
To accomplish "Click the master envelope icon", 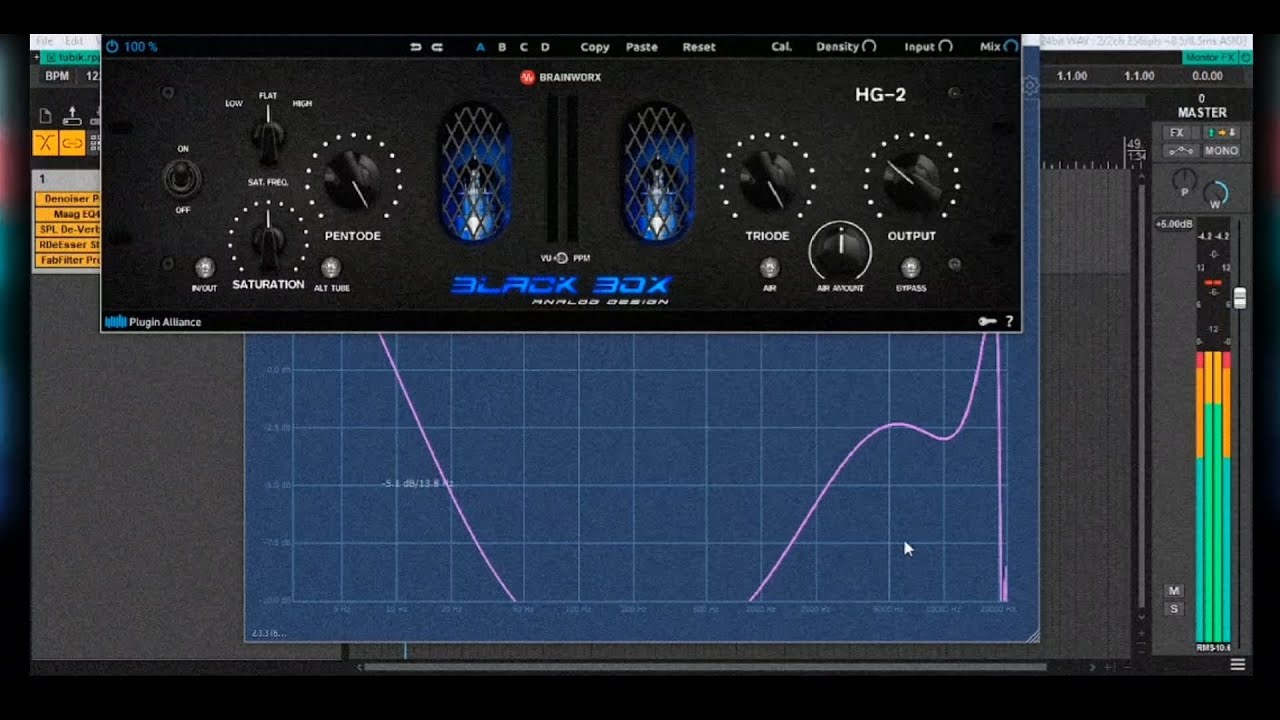I will (x=1181, y=151).
